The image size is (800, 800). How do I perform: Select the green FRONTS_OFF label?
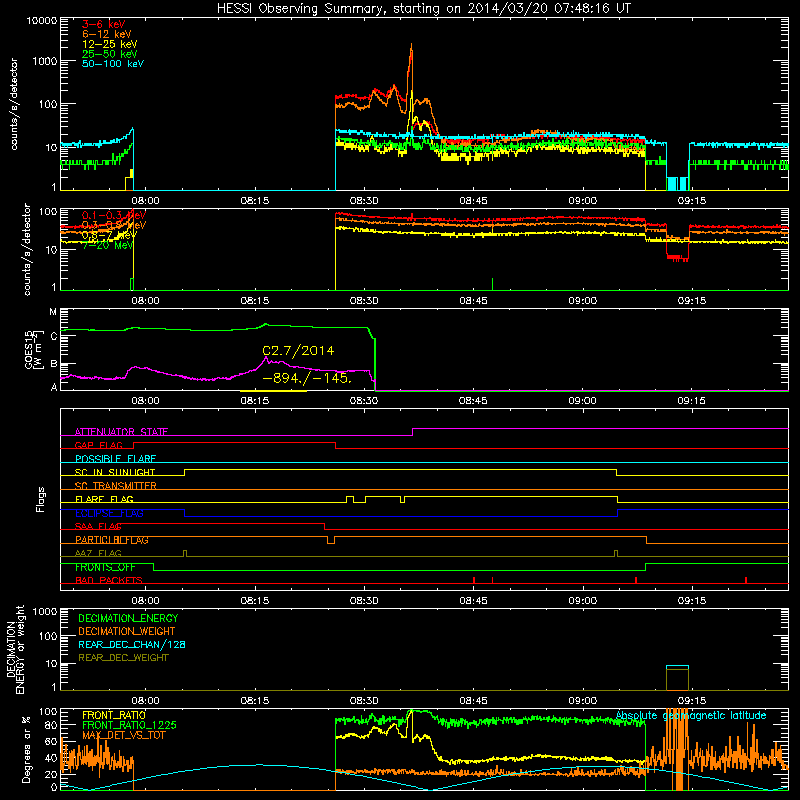click(x=105, y=567)
